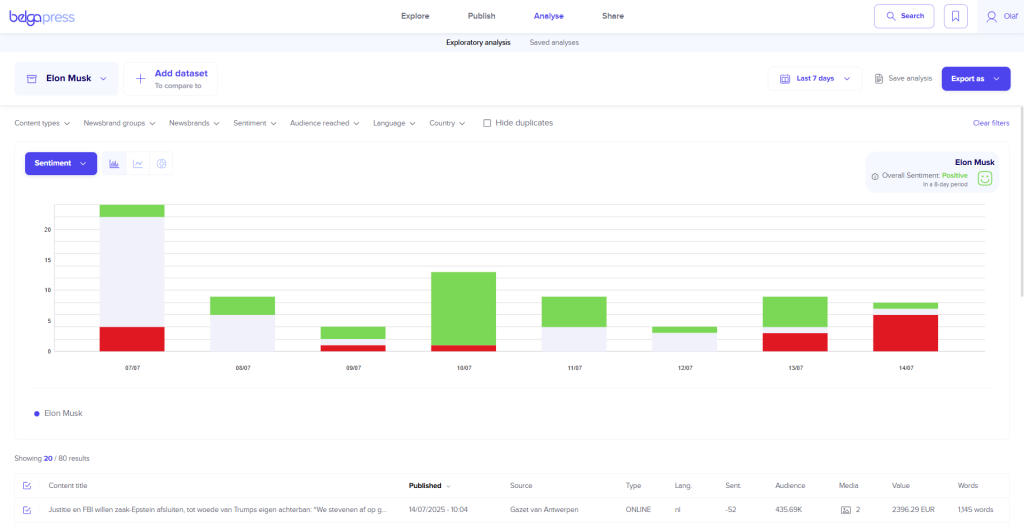Open the bookmarks icon button
The height and width of the screenshot is (527, 1024).
click(x=956, y=16)
